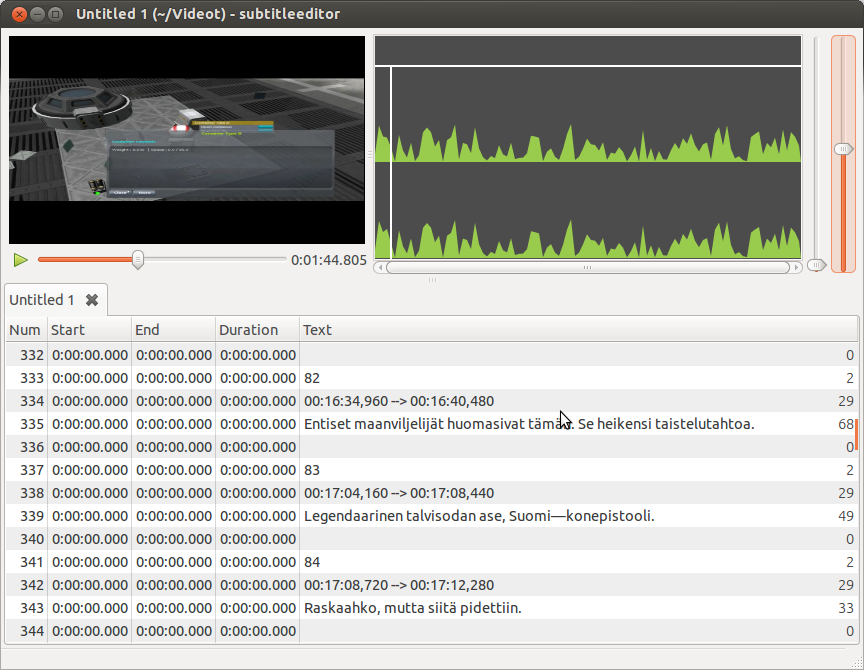Screen dimensions: 864x670
Task: Maximize the subtitleeditor window
Action: [58, 15]
